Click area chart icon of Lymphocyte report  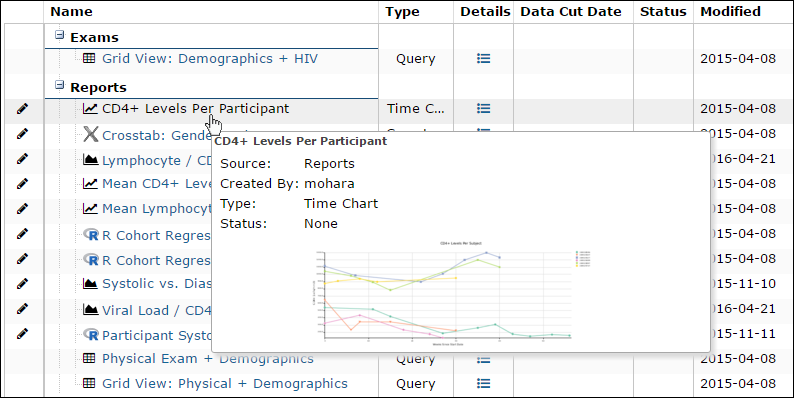91,160
